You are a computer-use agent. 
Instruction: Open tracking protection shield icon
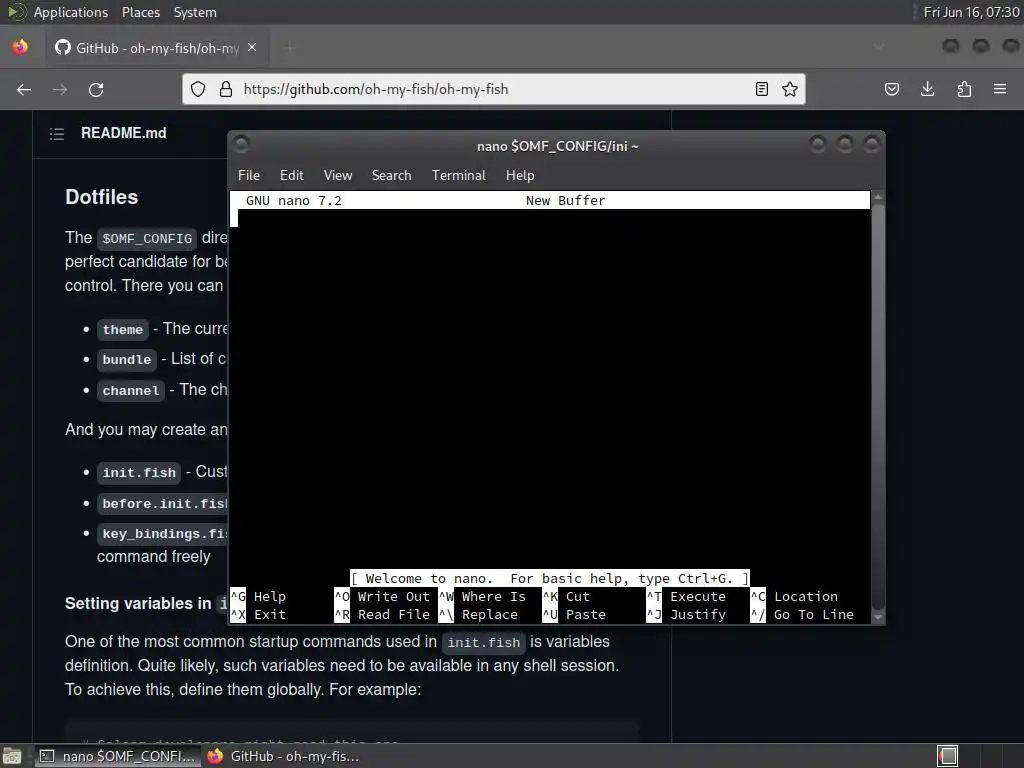[x=198, y=89]
